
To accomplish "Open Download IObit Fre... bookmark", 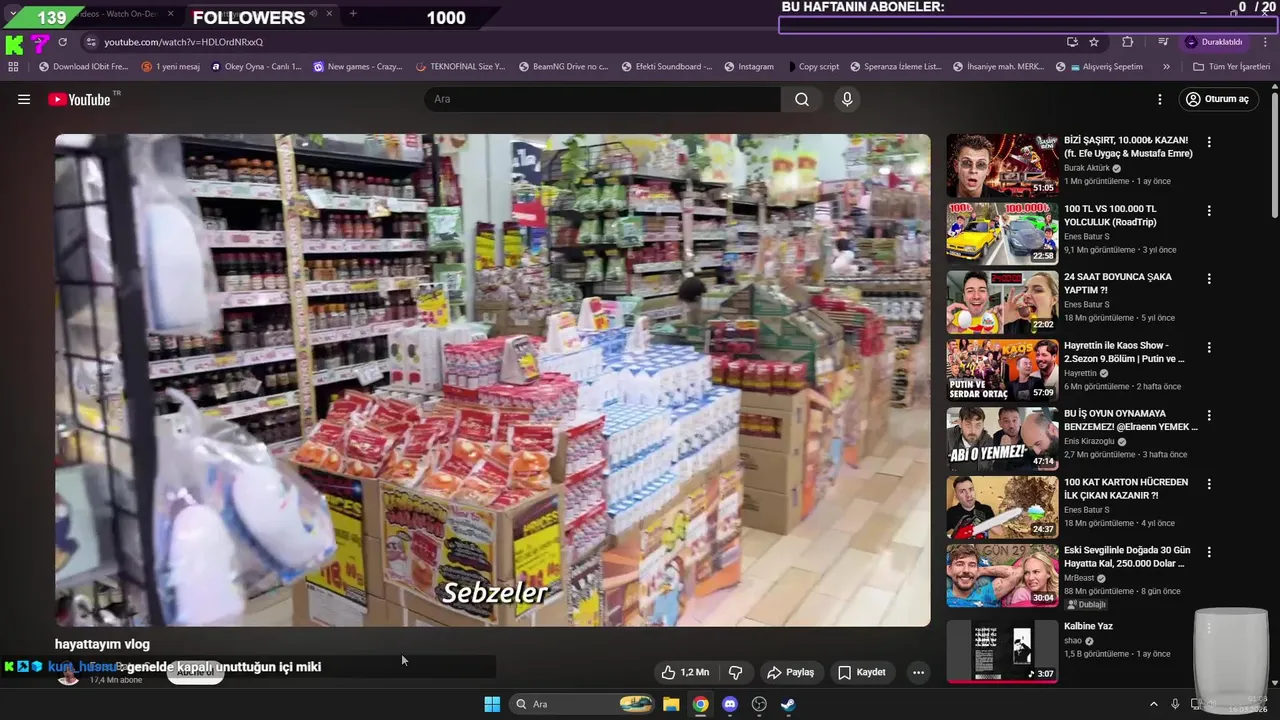I will click(x=83, y=67).
